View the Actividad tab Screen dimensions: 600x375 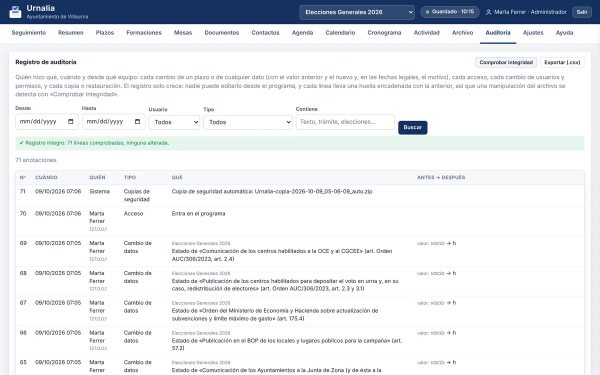[x=427, y=33]
